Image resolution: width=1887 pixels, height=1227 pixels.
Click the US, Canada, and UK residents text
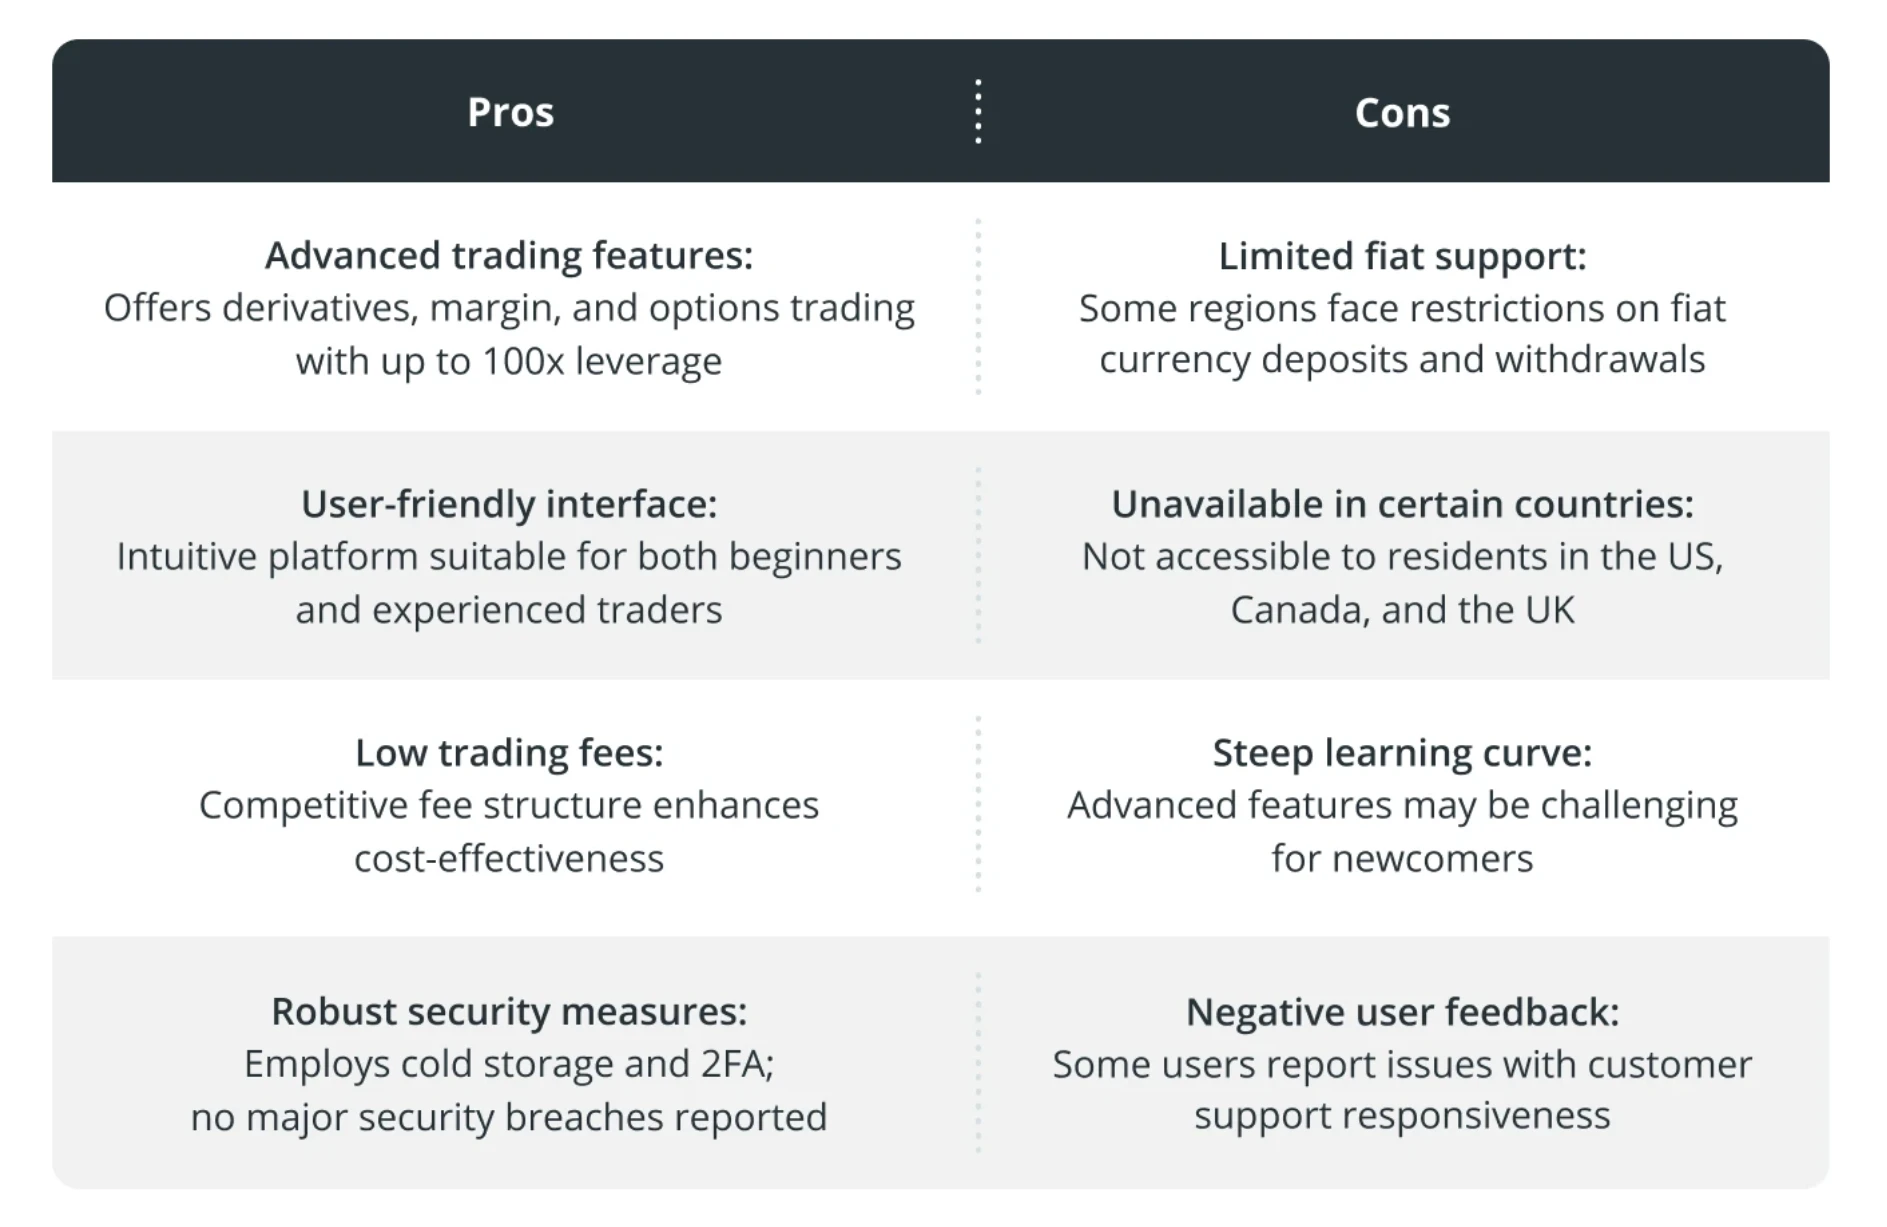[x=1402, y=583]
